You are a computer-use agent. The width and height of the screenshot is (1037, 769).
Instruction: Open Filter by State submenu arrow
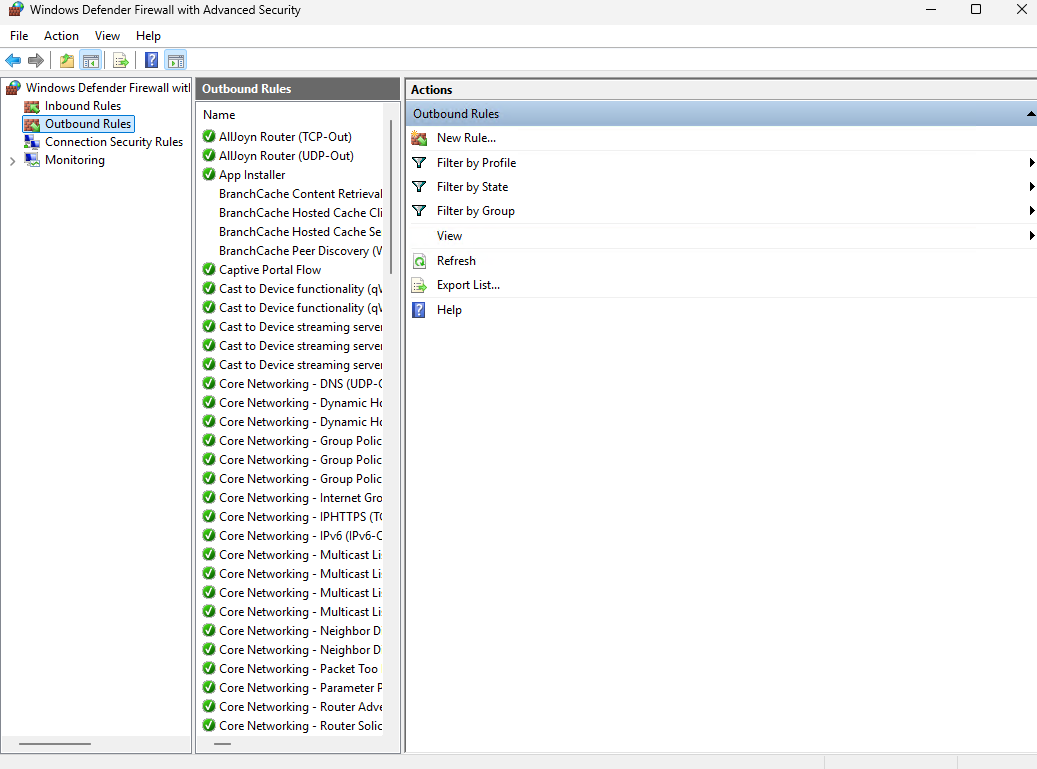1032,186
